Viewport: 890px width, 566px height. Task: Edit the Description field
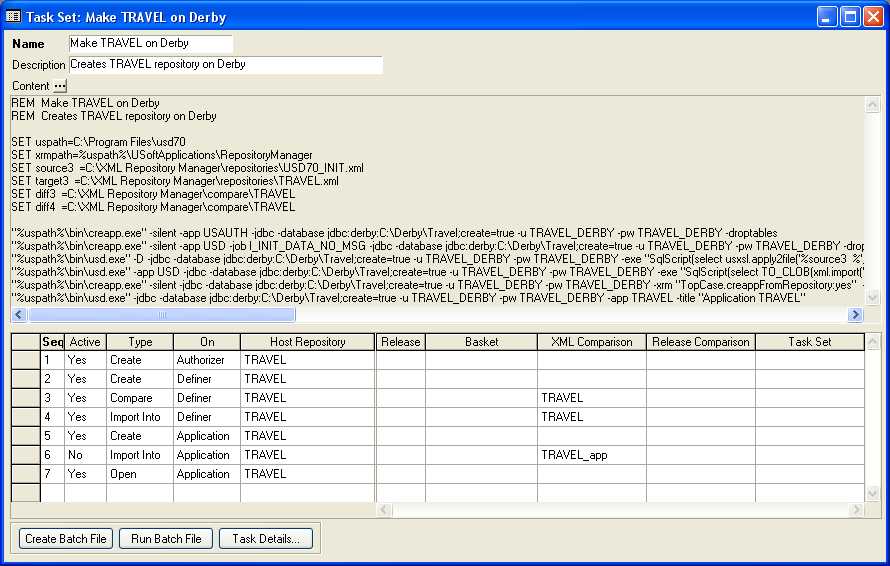225,65
